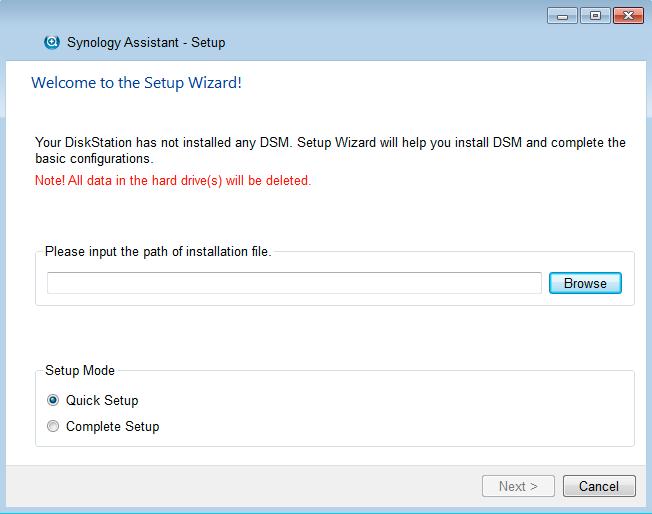652x514 pixels.
Task: Minimize the Synology Assistant window
Action: point(562,16)
